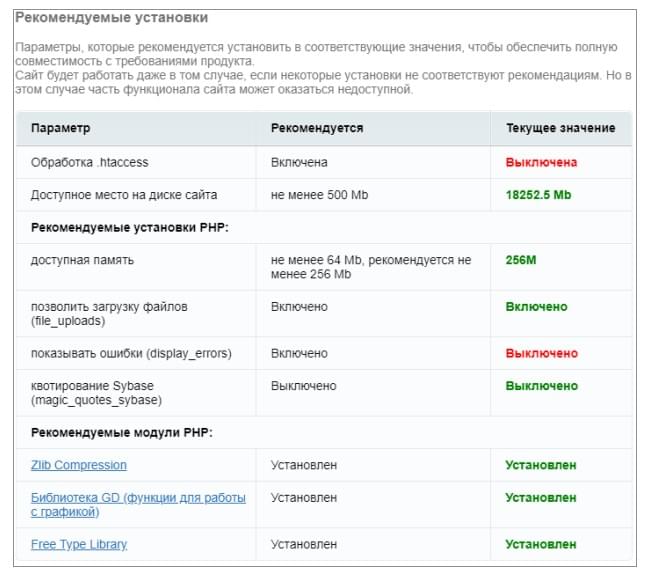Click the Установлен status for Zlib Compression
Viewport: 655px width, 580px height.
pyautogui.click(x=541, y=465)
